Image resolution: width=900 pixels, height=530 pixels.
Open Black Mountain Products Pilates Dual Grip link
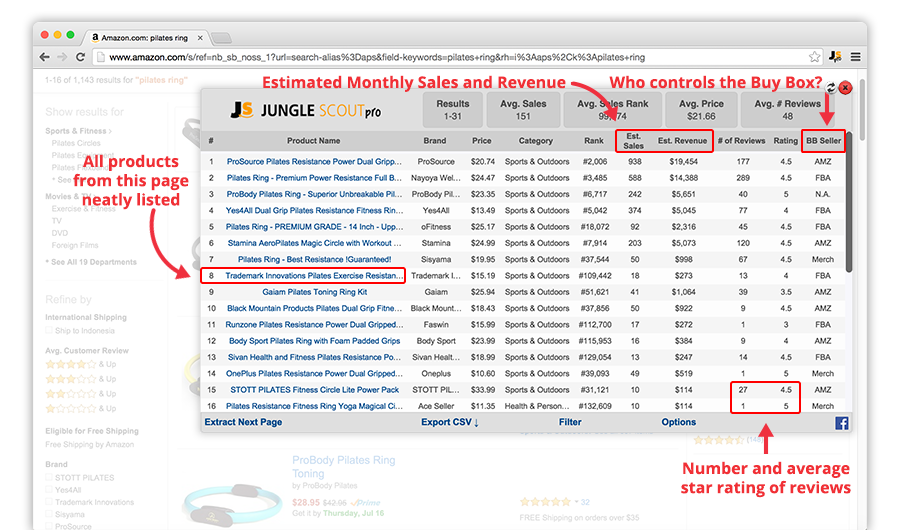pyautogui.click(x=314, y=308)
